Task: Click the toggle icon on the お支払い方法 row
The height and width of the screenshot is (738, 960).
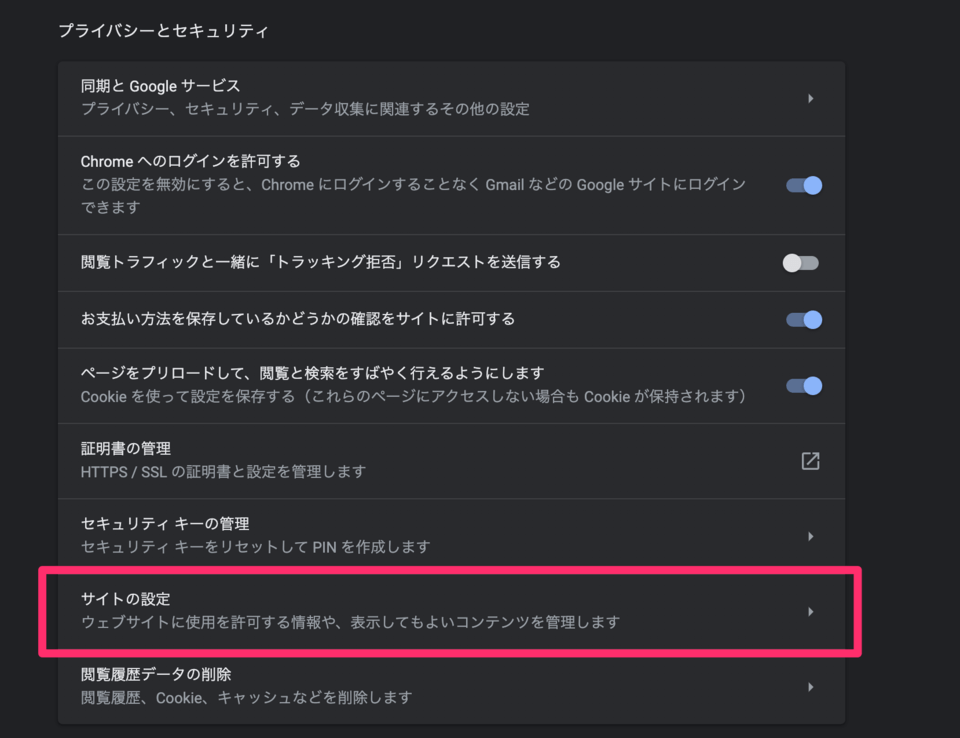Action: pos(803,319)
